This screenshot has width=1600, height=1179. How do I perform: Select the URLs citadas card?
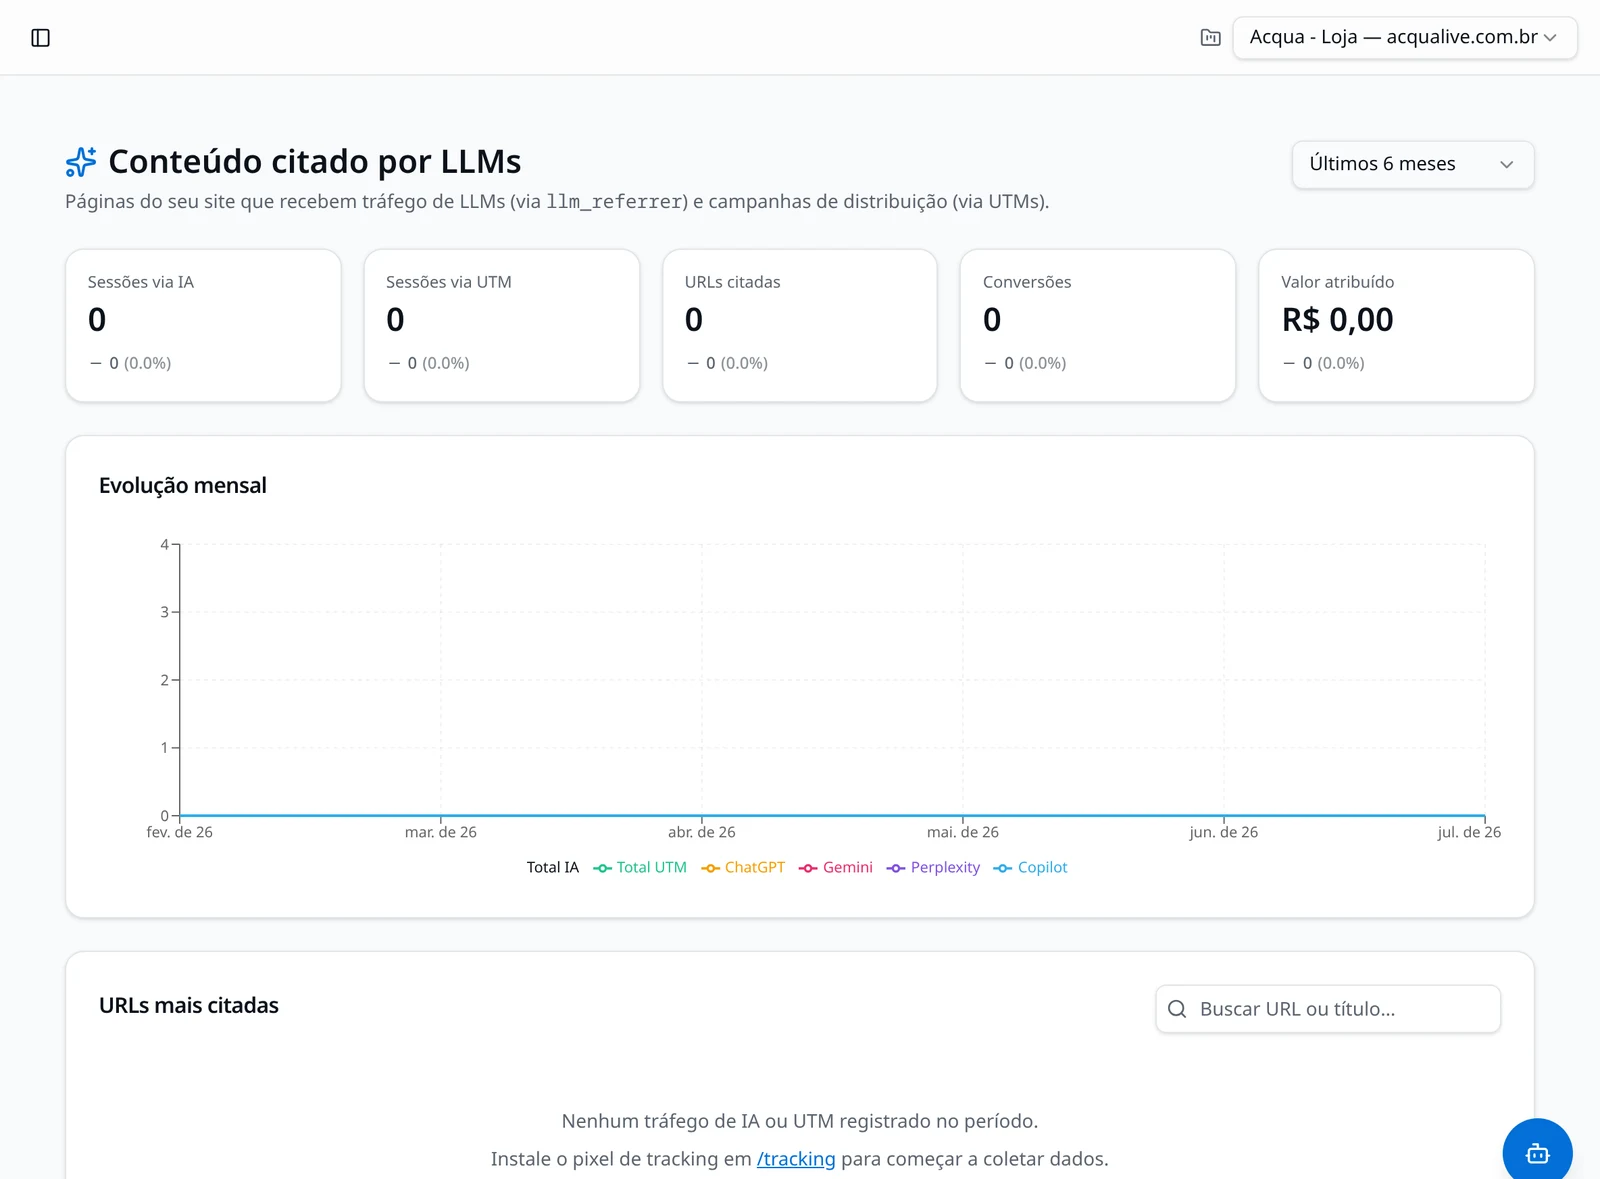click(799, 325)
